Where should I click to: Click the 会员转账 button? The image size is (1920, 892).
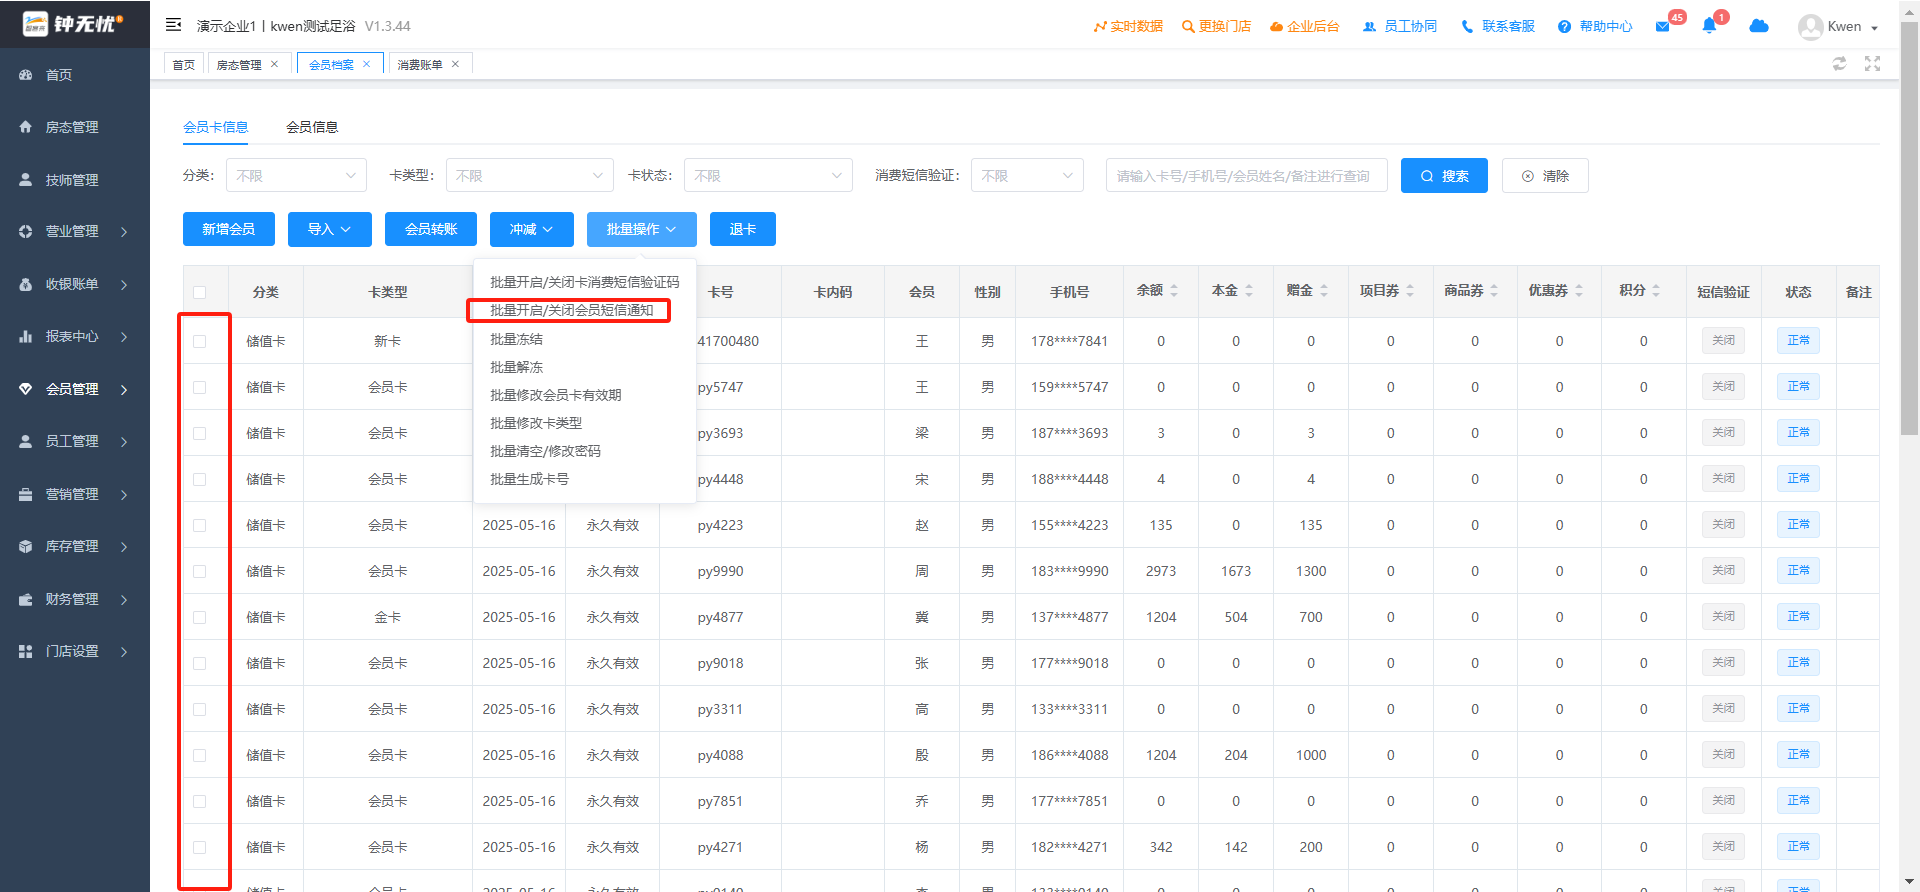431,229
